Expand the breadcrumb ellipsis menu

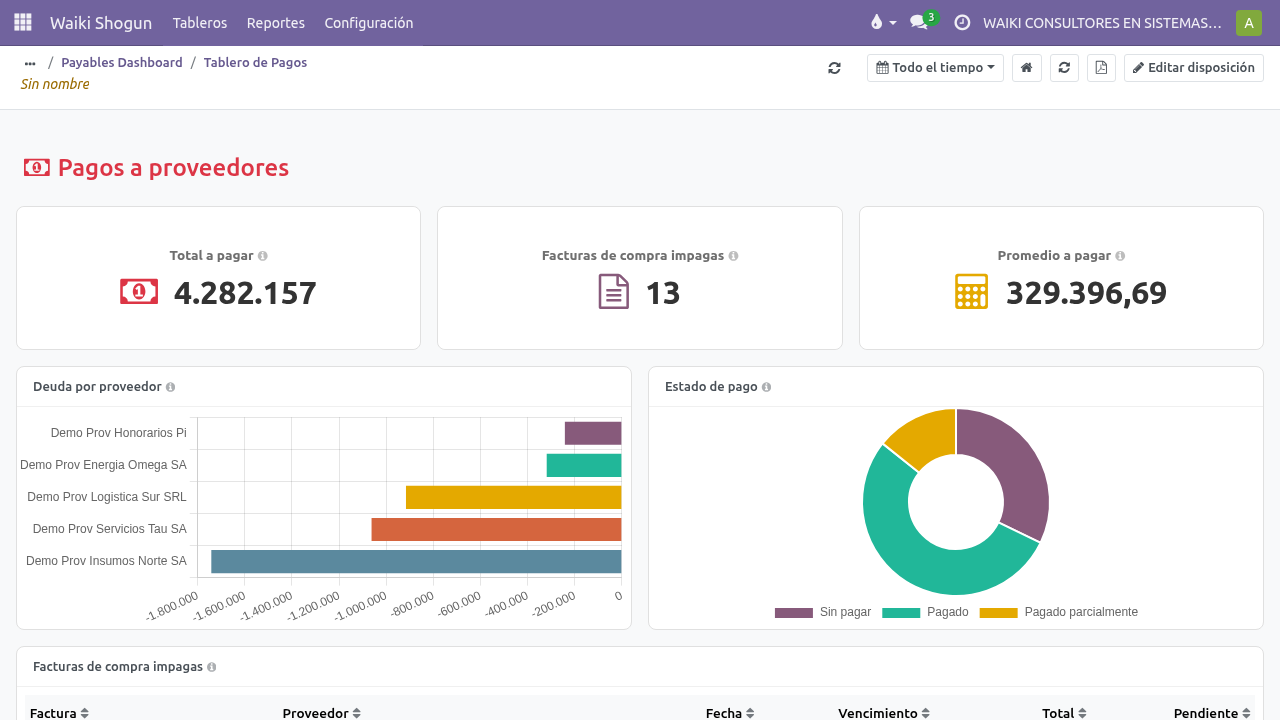(x=30, y=63)
